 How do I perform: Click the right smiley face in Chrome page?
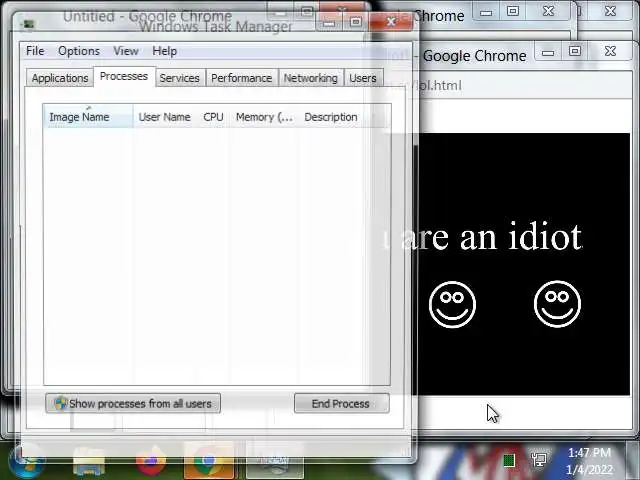click(557, 304)
